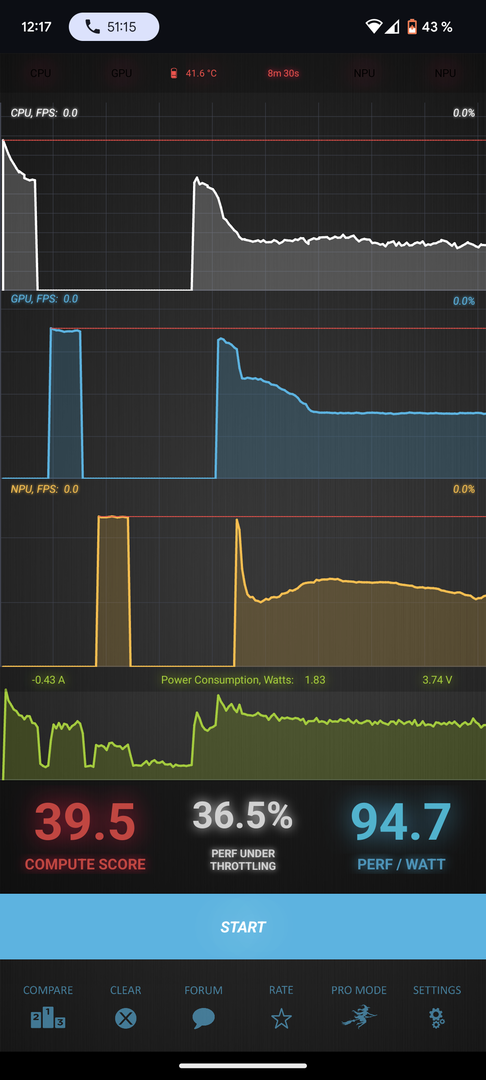Viewport: 486px width, 1080px height.
Task: Select the GPU label in top header
Action: (x=122, y=73)
